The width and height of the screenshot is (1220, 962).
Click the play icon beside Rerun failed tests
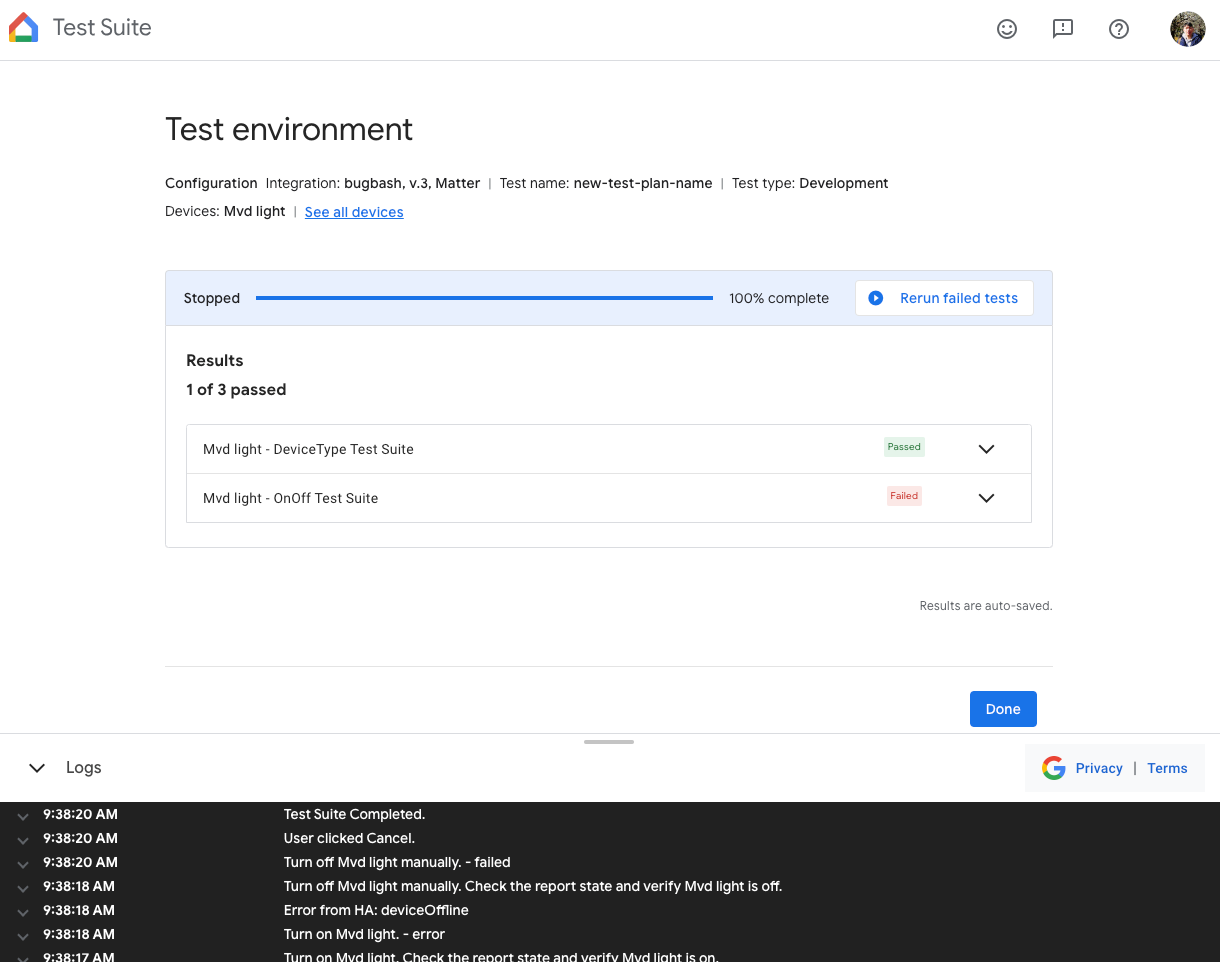coord(877,297)
